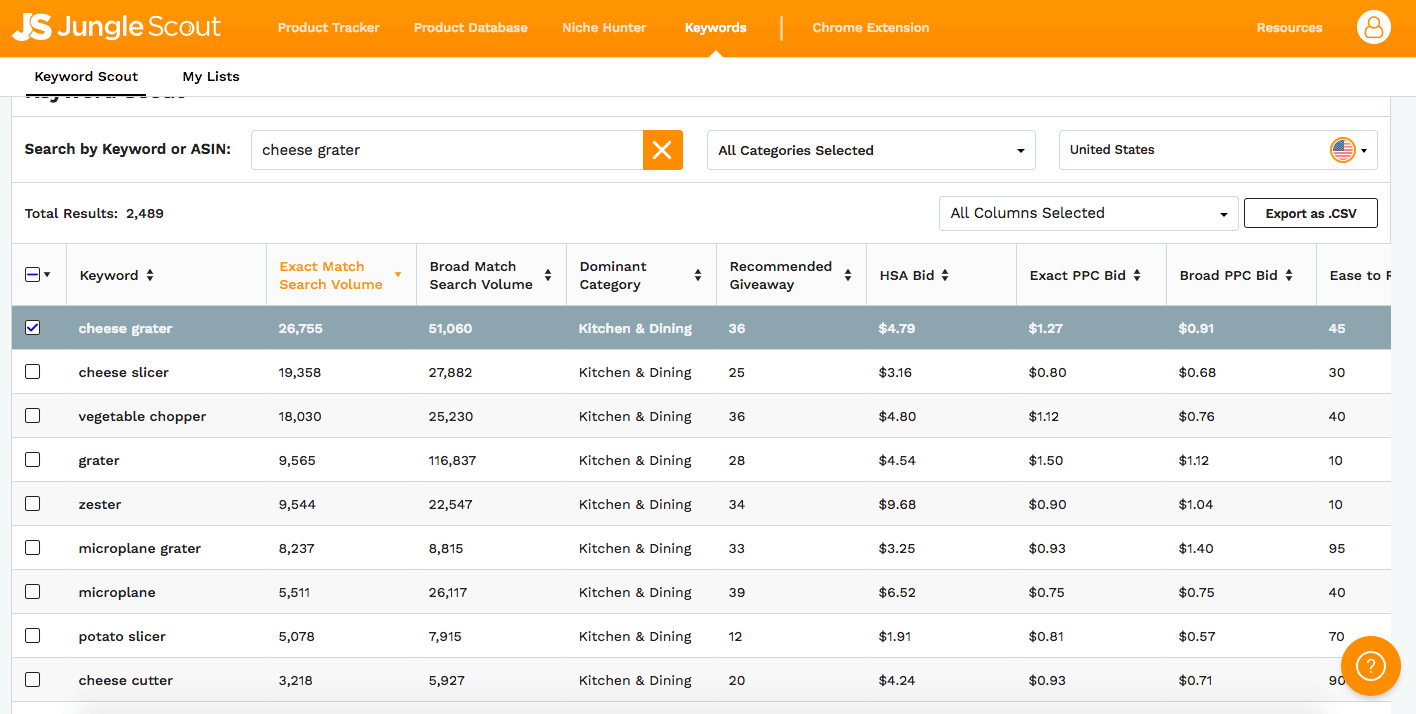Image resolution: width=1416 pixels, height=714 pixels.
Task: Click the United States flag icon
Action: pos(1342,150)
